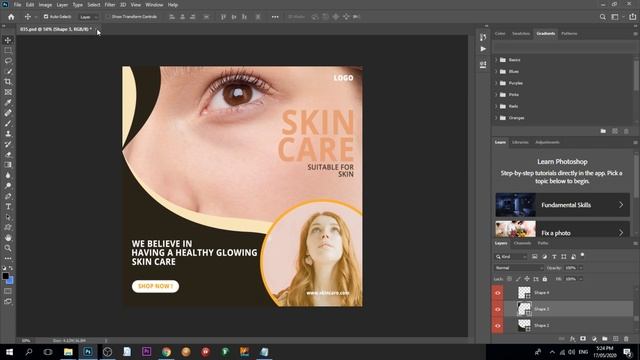Open the Normal blend mode dropdown
The height and width of the screenshot is (360, 640).
tap(519, 268)
